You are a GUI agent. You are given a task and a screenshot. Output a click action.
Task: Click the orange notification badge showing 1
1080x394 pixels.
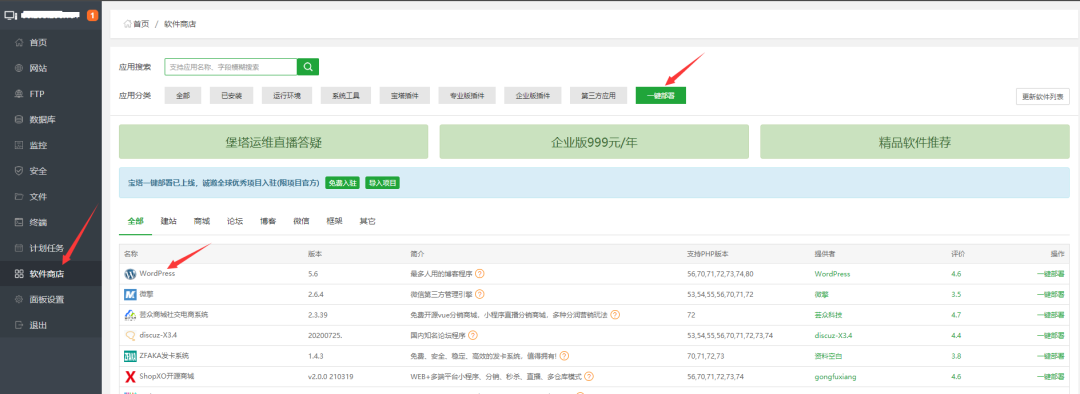click(x=92, y=15)
